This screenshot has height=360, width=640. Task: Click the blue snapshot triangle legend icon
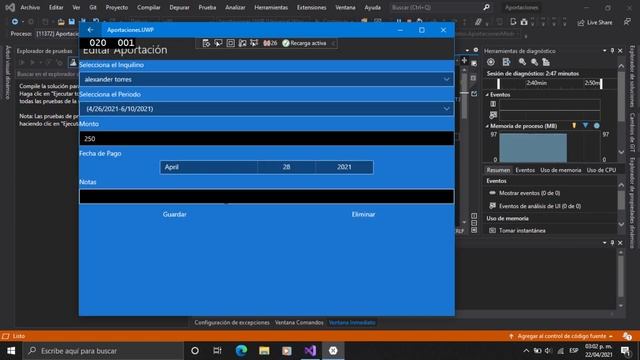[x=585, y=126]
